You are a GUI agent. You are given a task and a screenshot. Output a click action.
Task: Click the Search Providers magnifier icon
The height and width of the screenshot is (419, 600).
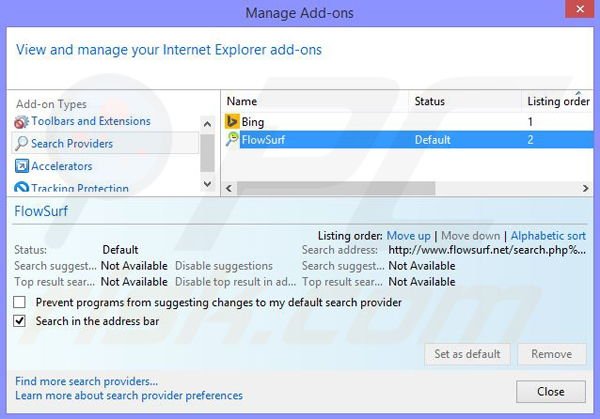point(21,144)
